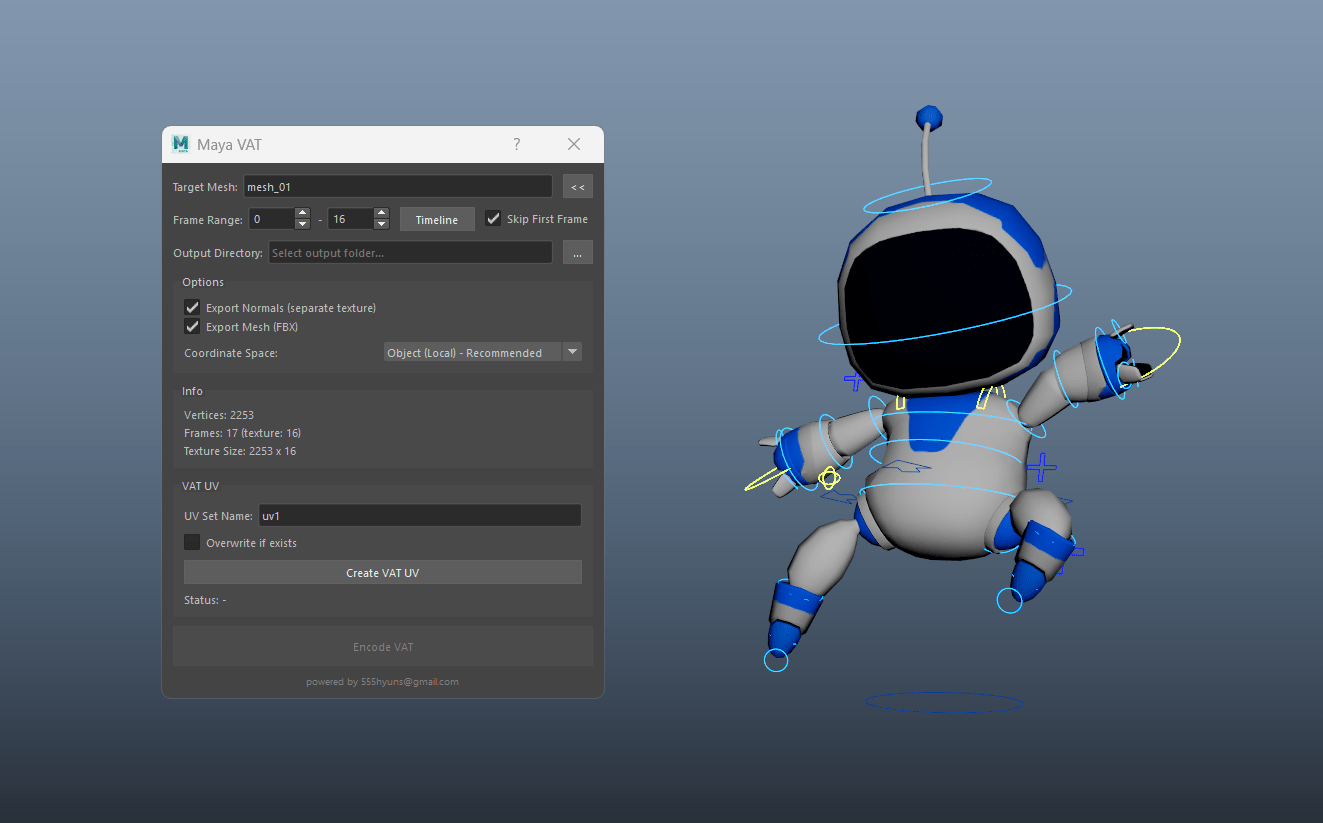Screen dimensions: 1323x823
Task: Toggle Export Mesh (FBX) checkbox
Action: 193,327
